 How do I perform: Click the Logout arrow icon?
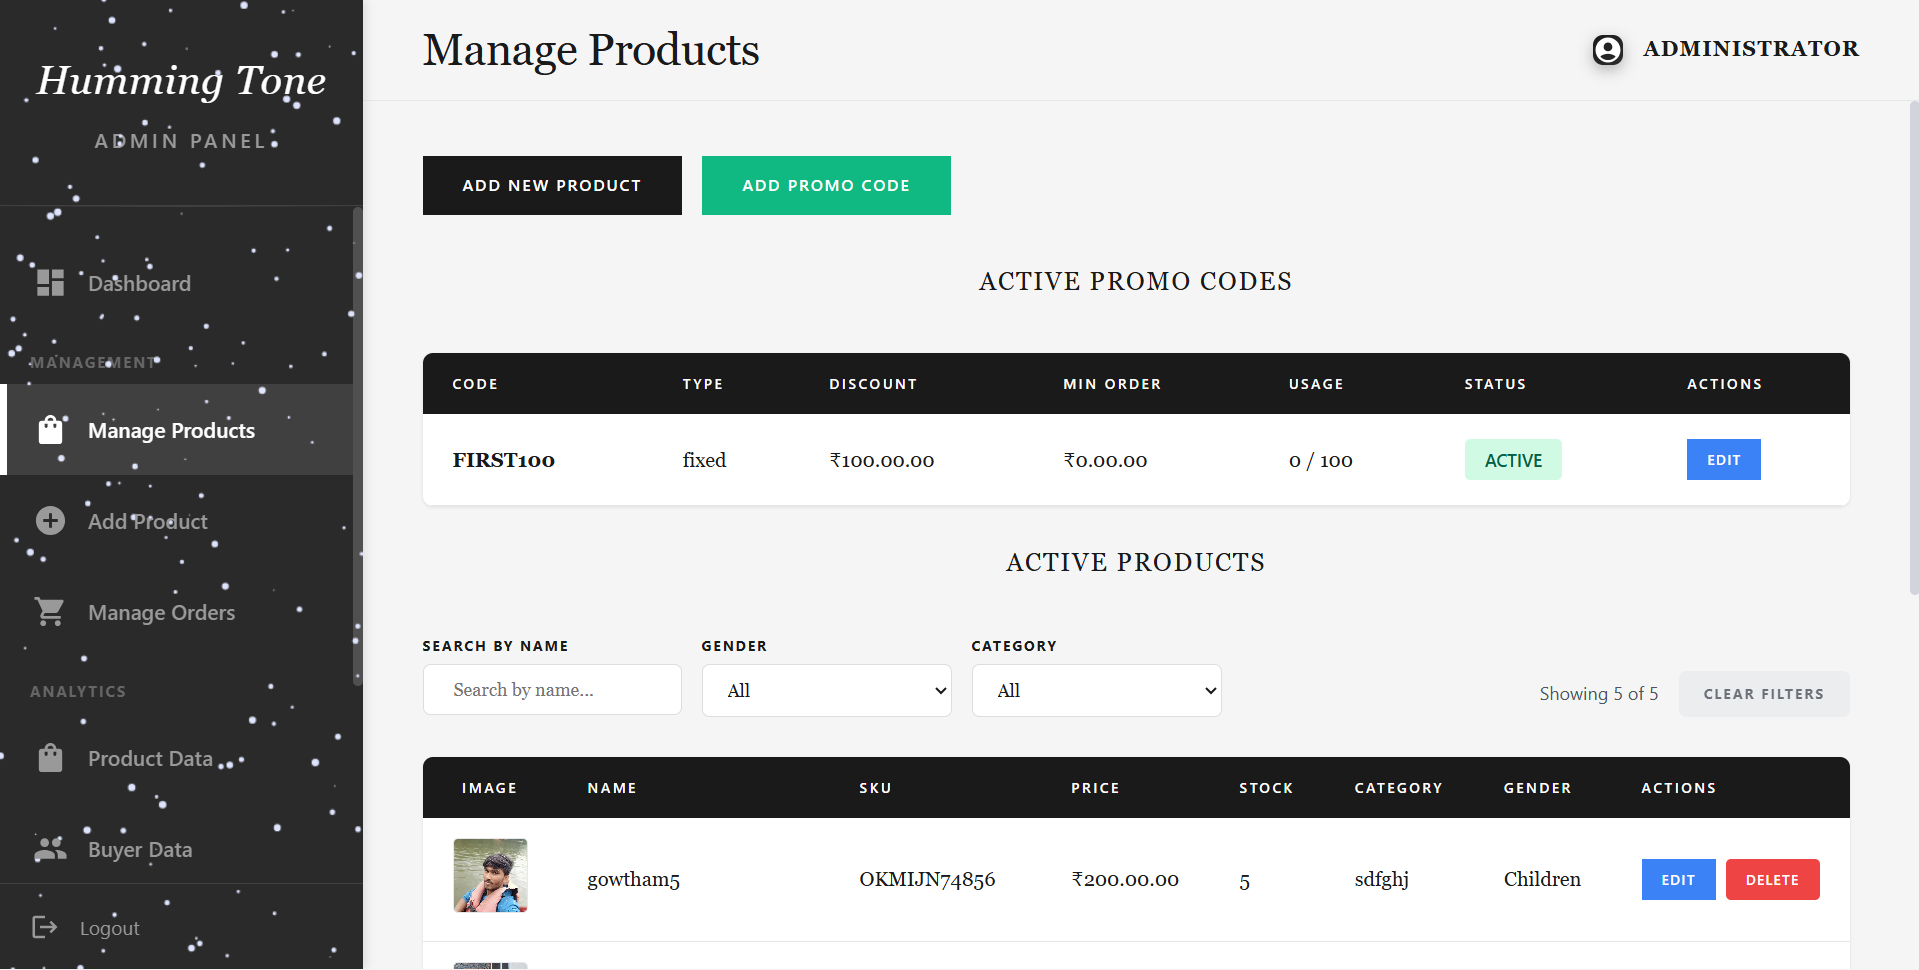(45, 927)
